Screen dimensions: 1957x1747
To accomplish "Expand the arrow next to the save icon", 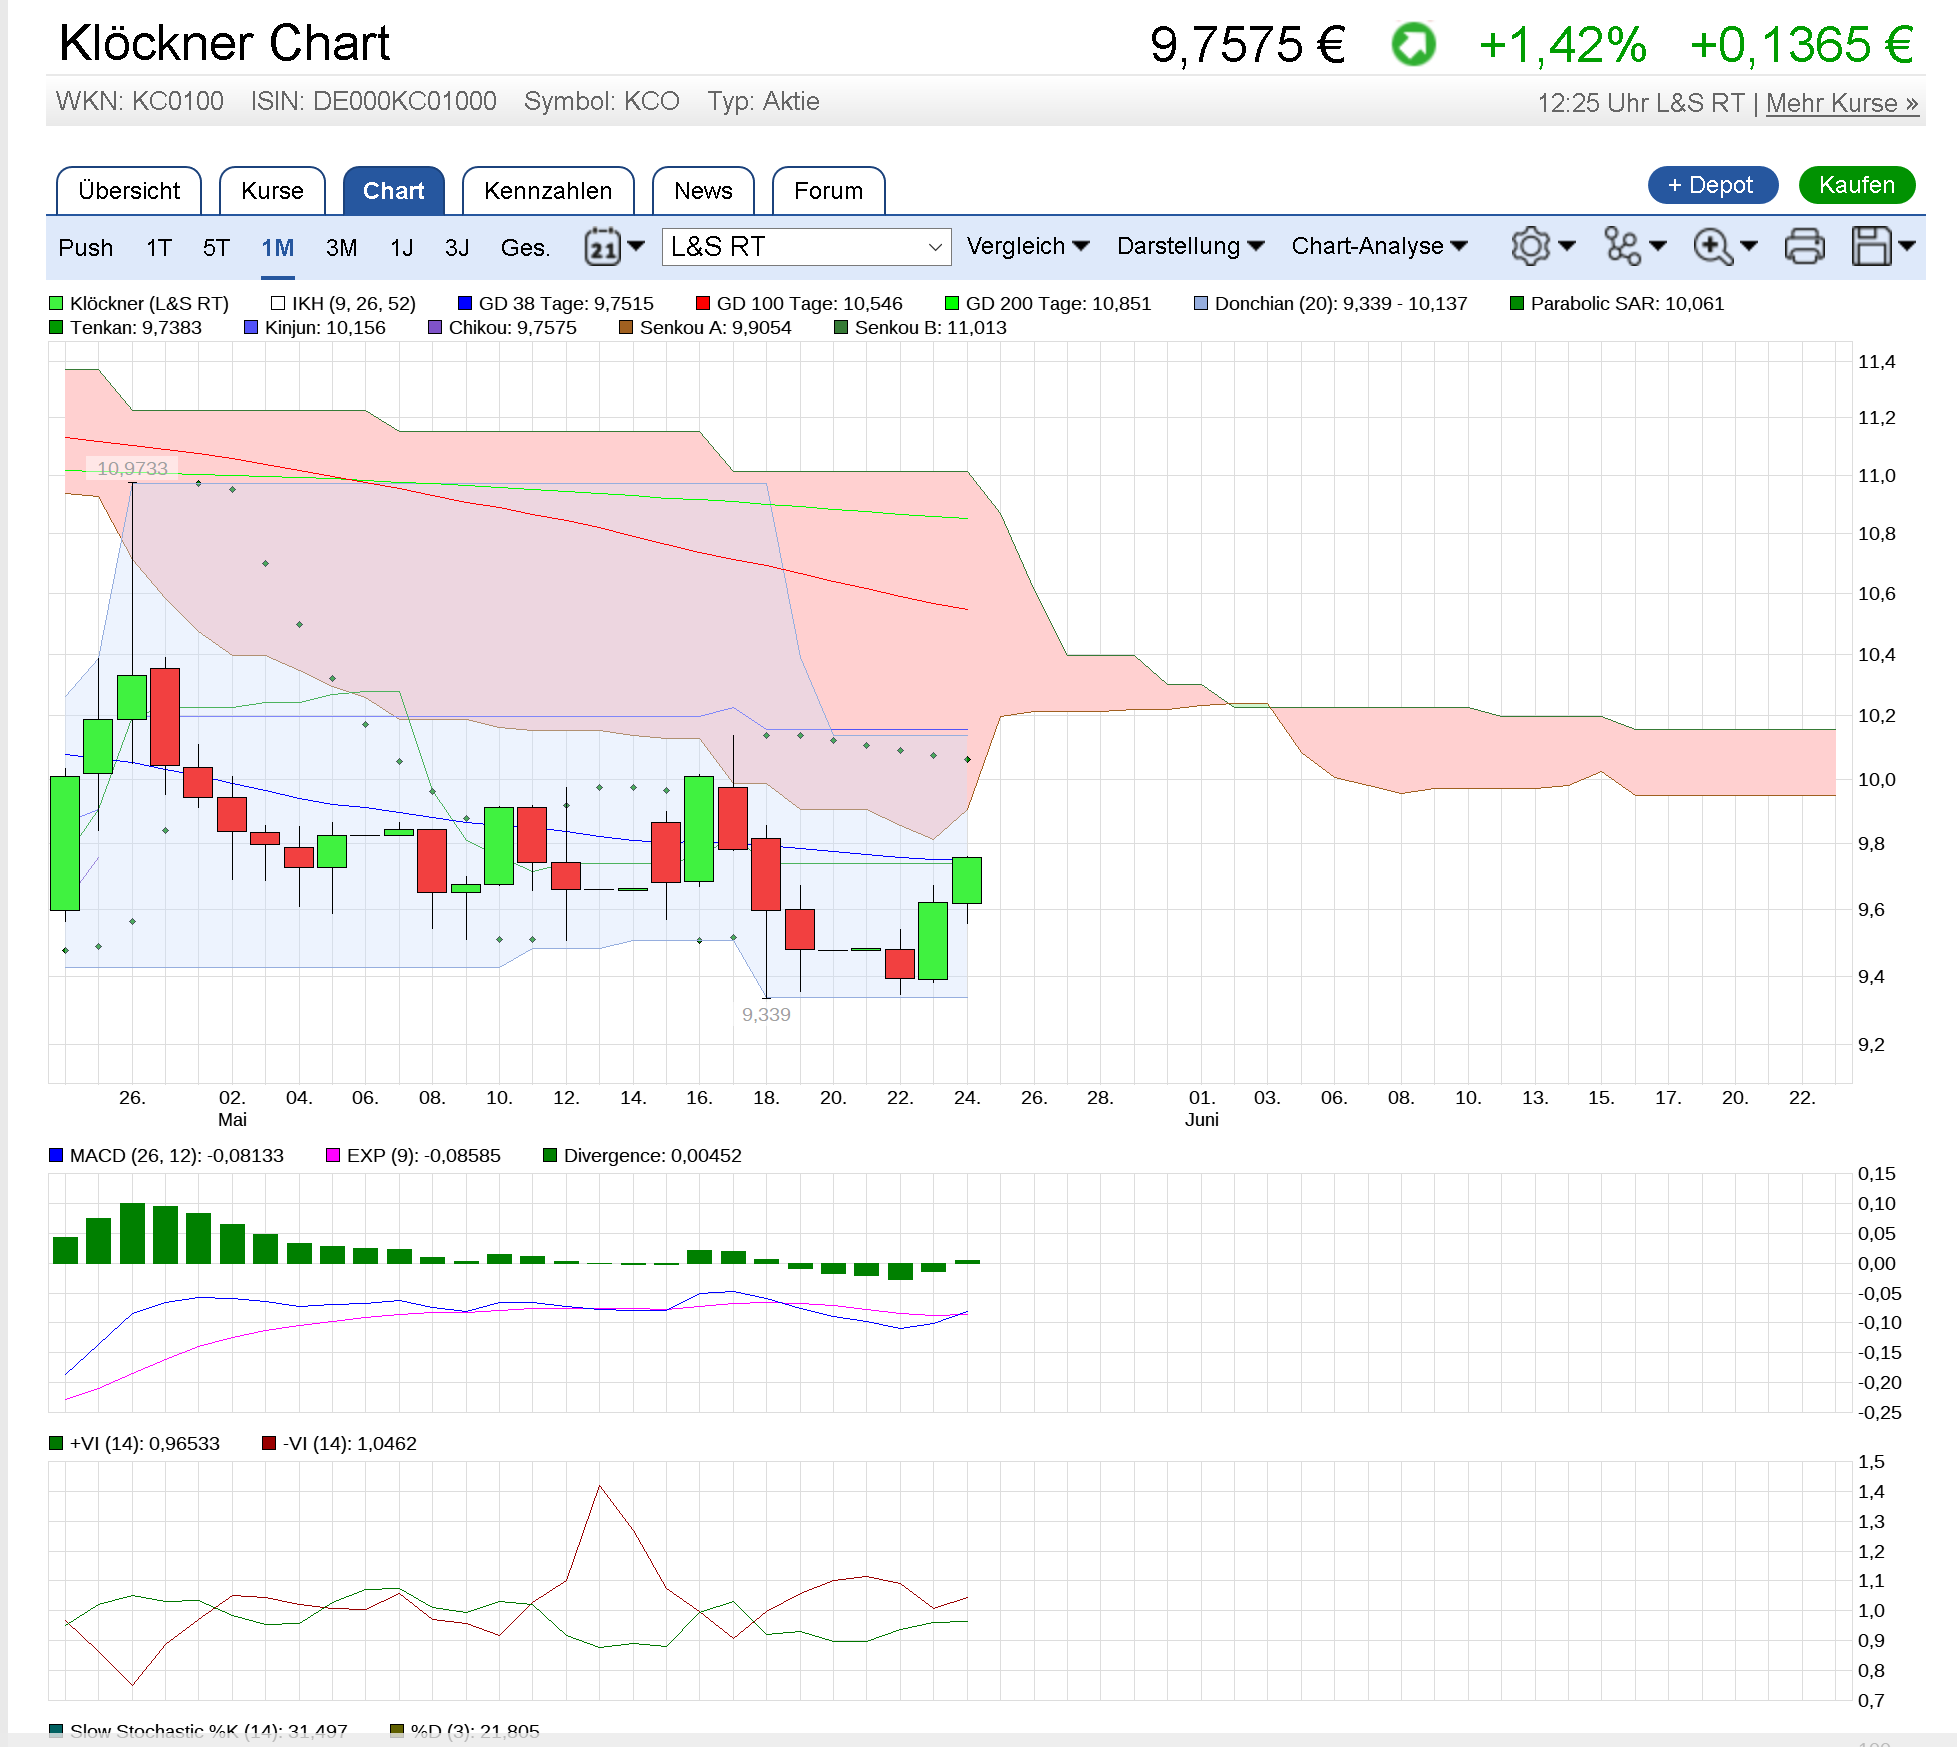I will [1907, 246].
